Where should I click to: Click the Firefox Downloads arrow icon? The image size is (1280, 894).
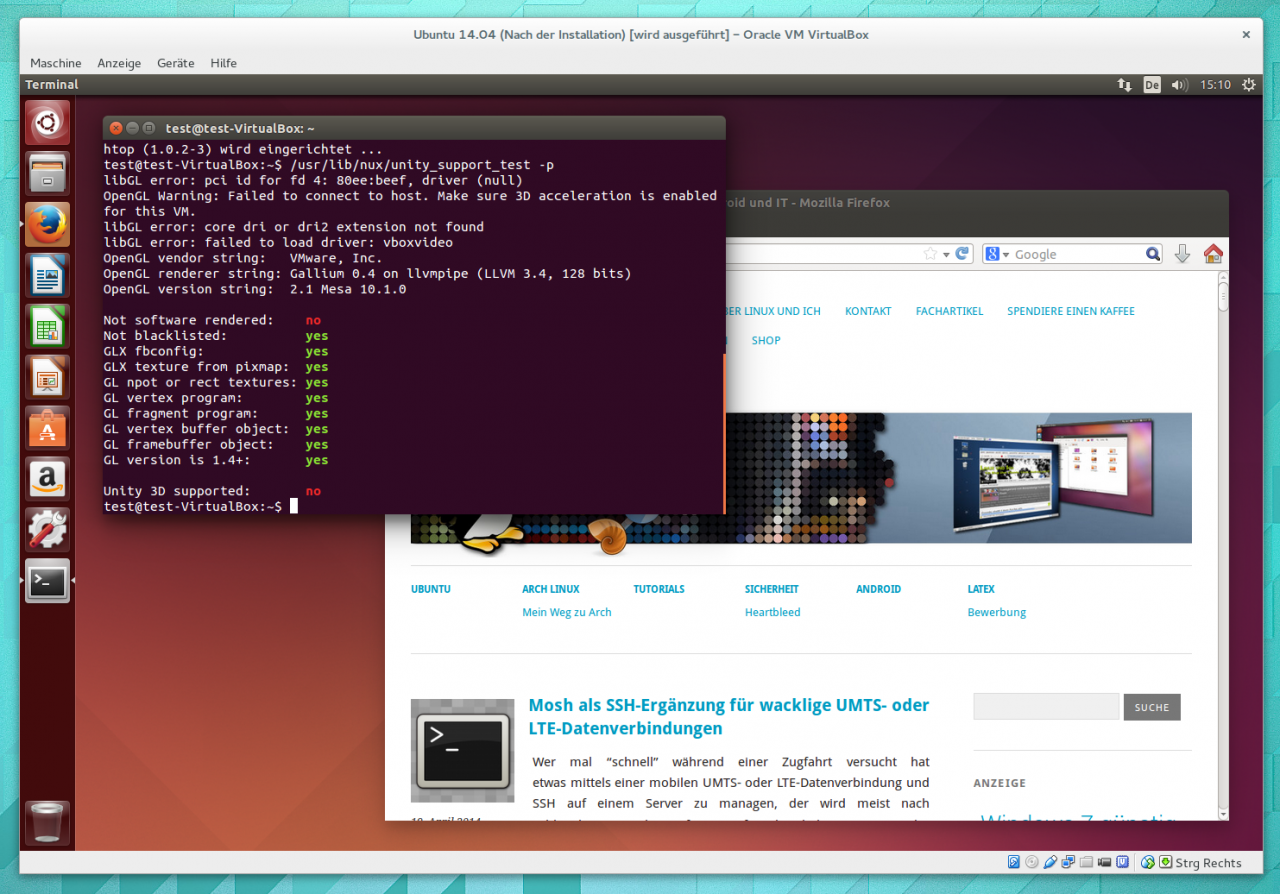click(x=1182, y=254)
